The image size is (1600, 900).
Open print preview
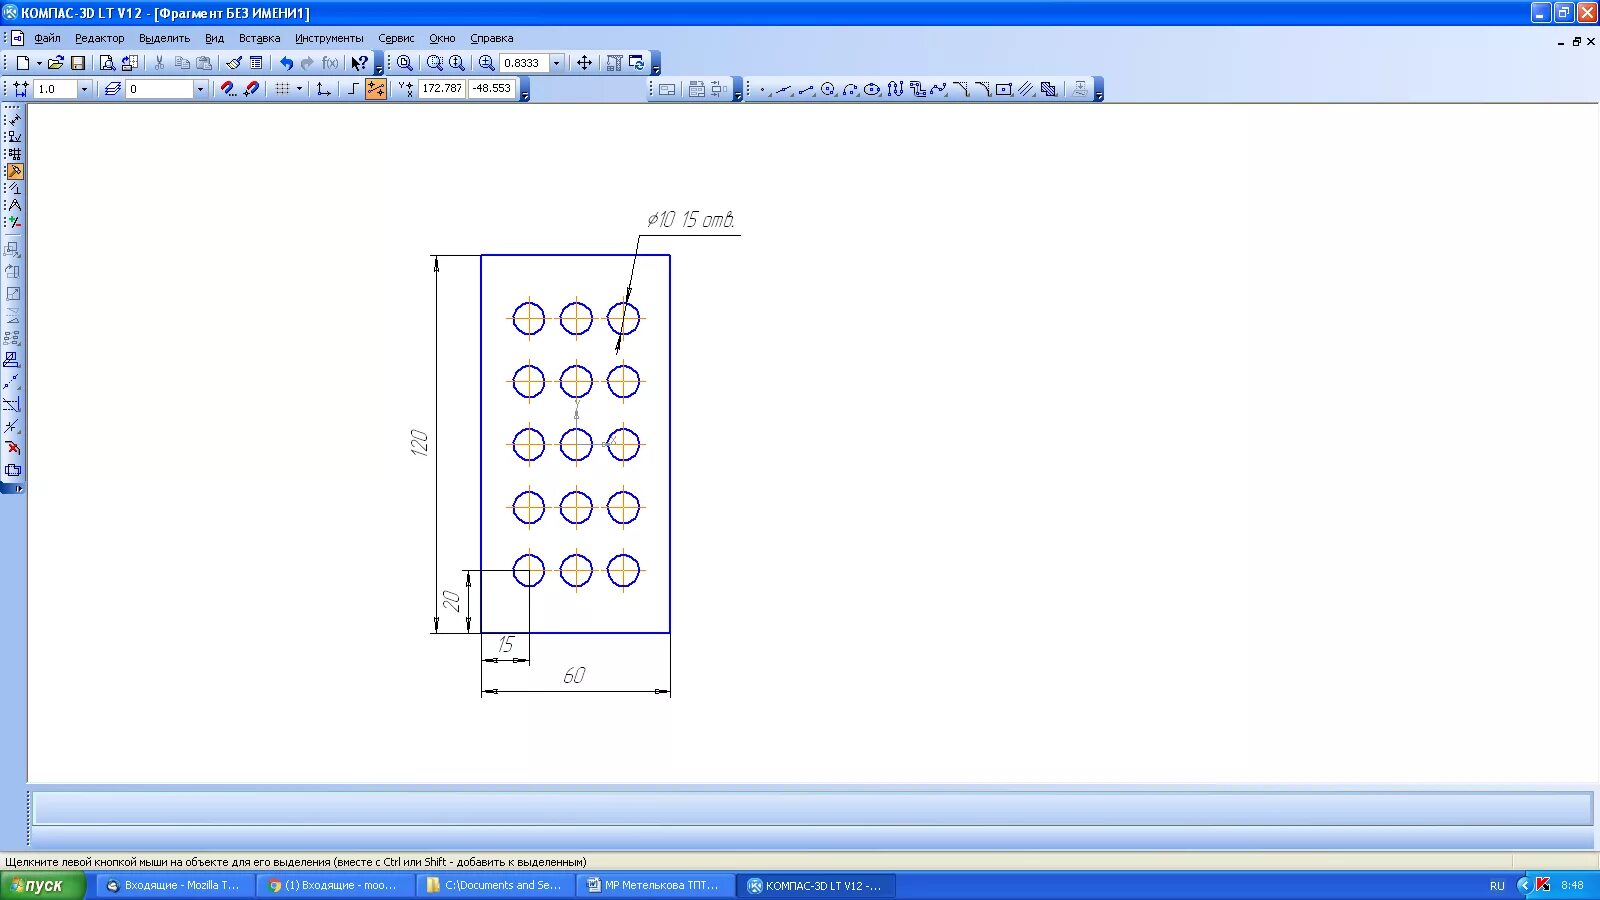coord(107,63)
